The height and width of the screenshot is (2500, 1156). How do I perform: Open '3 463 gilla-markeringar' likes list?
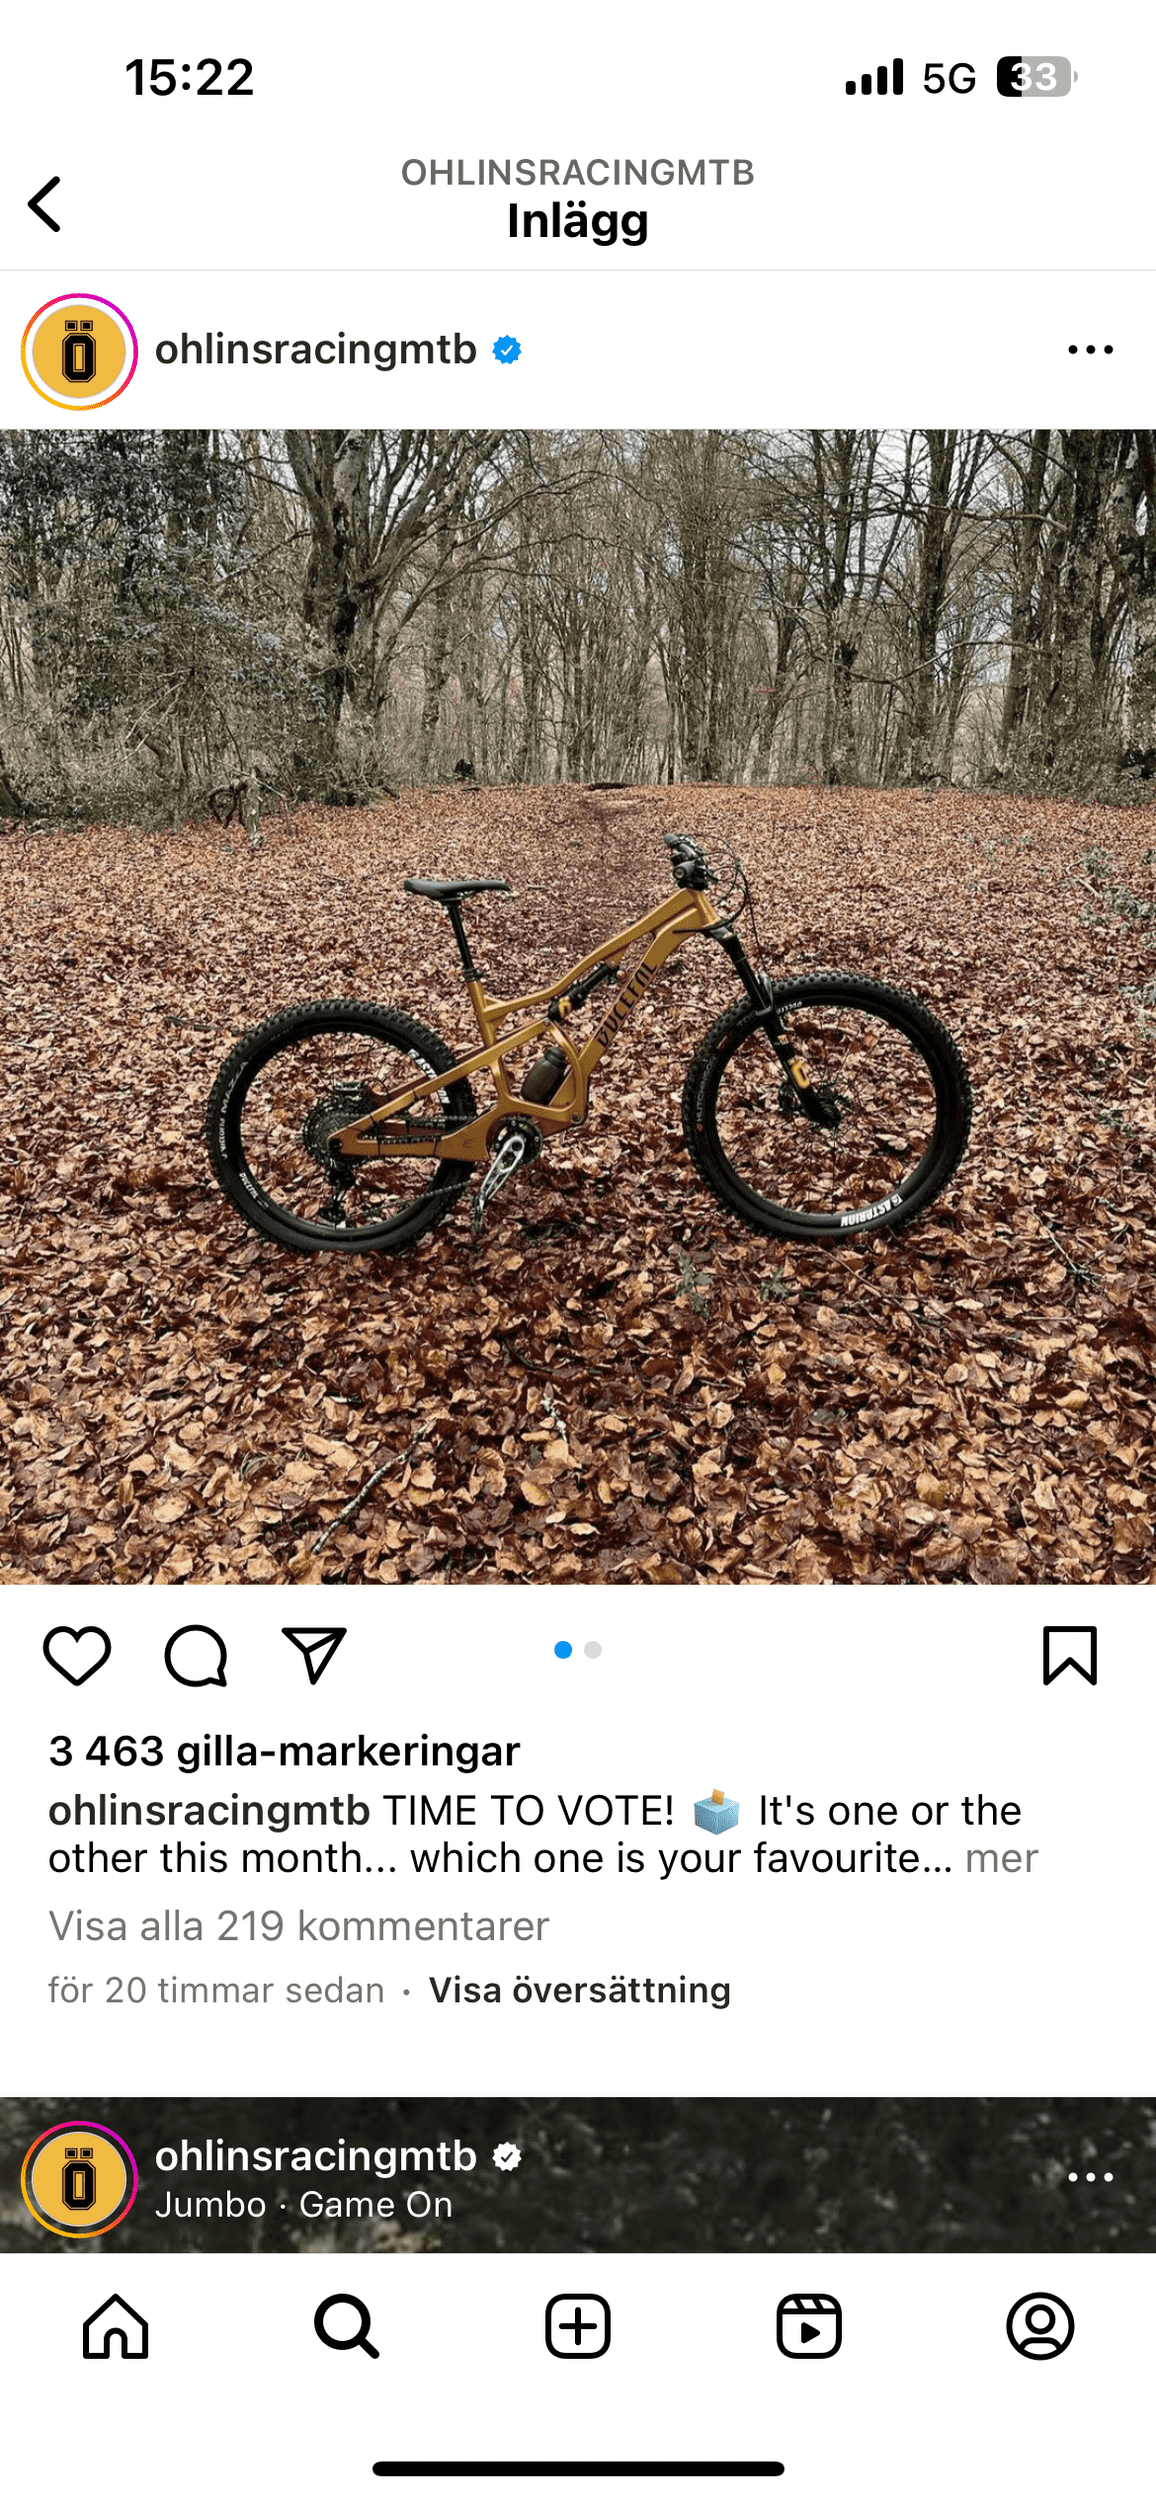[284, 1751]
